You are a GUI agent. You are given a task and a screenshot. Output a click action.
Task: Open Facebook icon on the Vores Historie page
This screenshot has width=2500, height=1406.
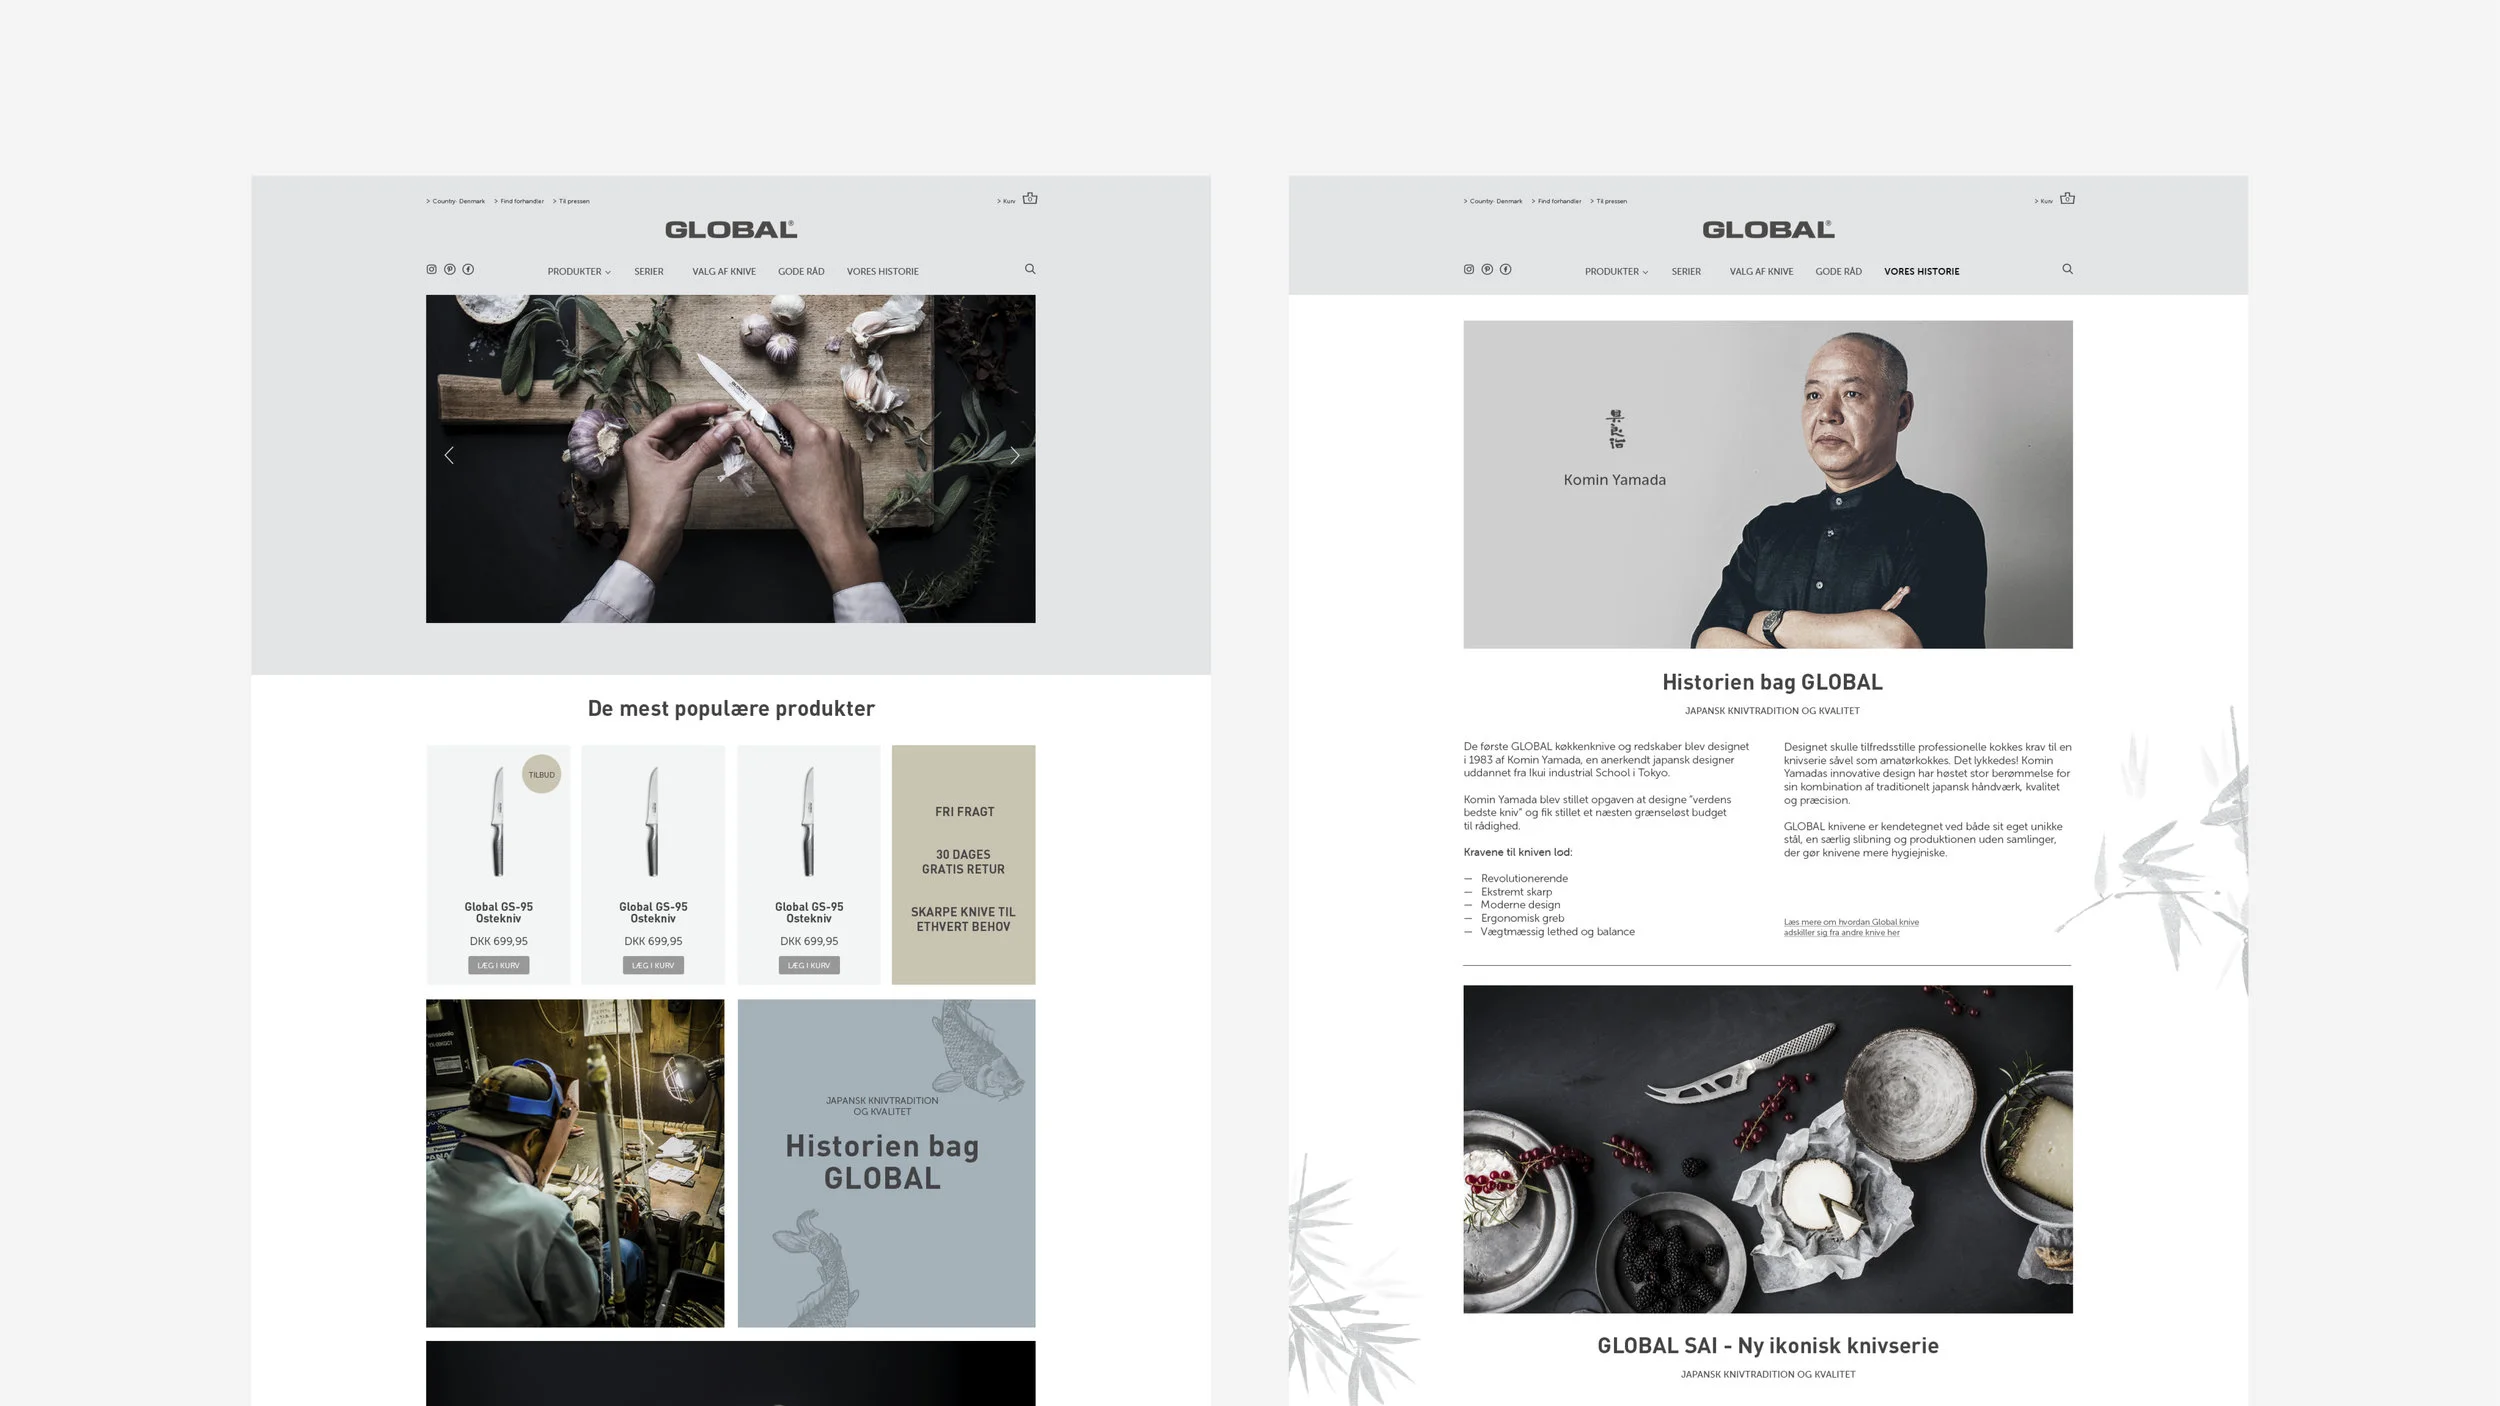(1505, 269)
